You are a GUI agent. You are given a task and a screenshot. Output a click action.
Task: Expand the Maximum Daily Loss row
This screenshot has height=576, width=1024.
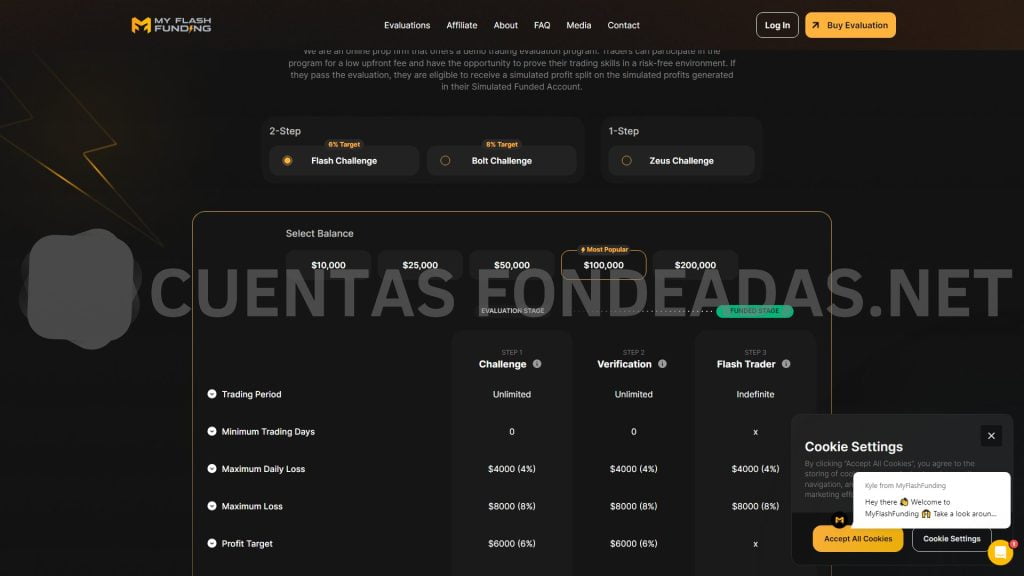[210, 468]
